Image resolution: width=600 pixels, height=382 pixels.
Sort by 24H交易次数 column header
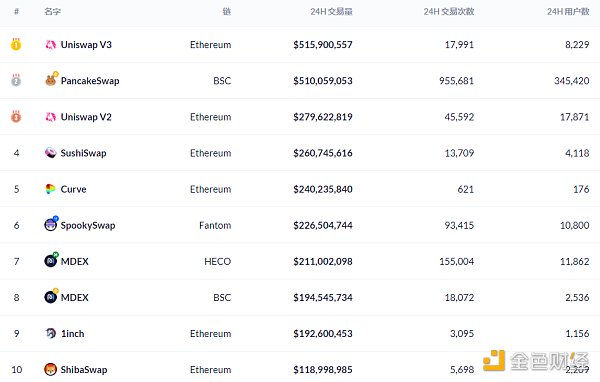(449, 11)
